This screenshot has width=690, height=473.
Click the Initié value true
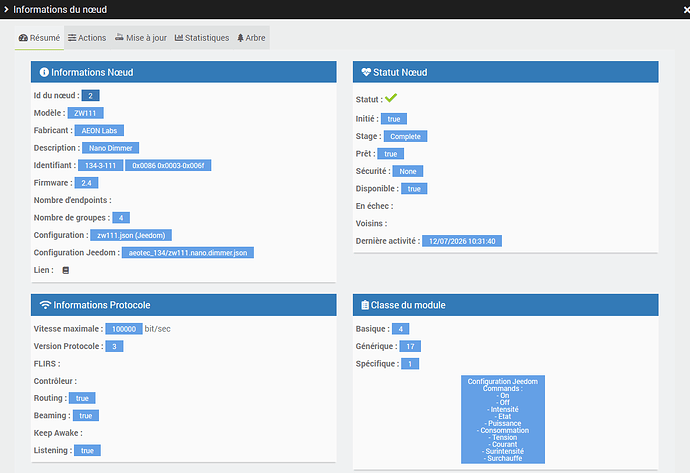(394, 119)
